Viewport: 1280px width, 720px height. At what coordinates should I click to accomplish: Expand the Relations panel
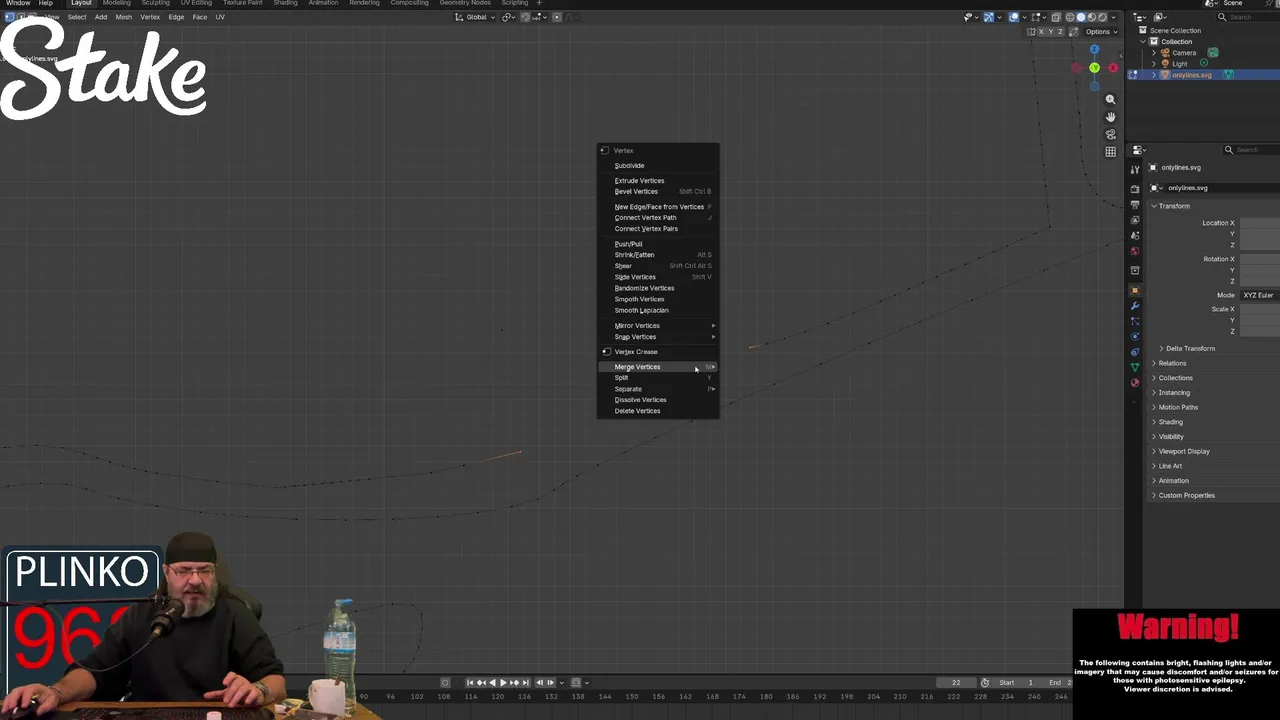(1172, 363)
